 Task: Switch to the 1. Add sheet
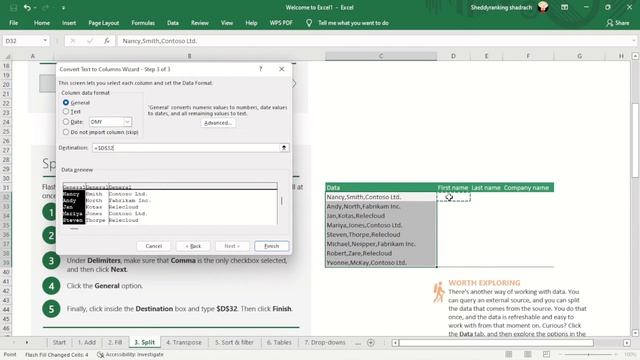tap(87, 342)
